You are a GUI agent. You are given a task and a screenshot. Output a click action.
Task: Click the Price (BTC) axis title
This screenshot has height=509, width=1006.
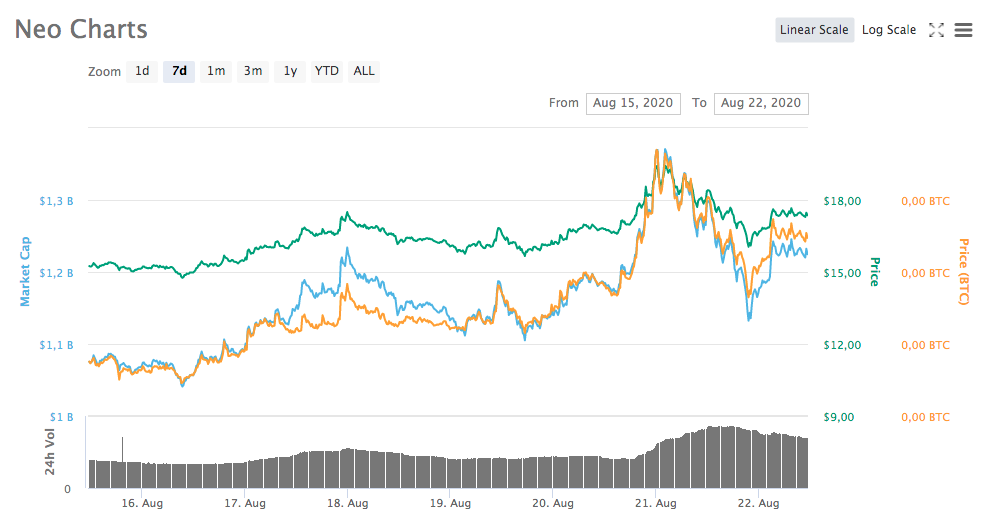coord(963,272)
